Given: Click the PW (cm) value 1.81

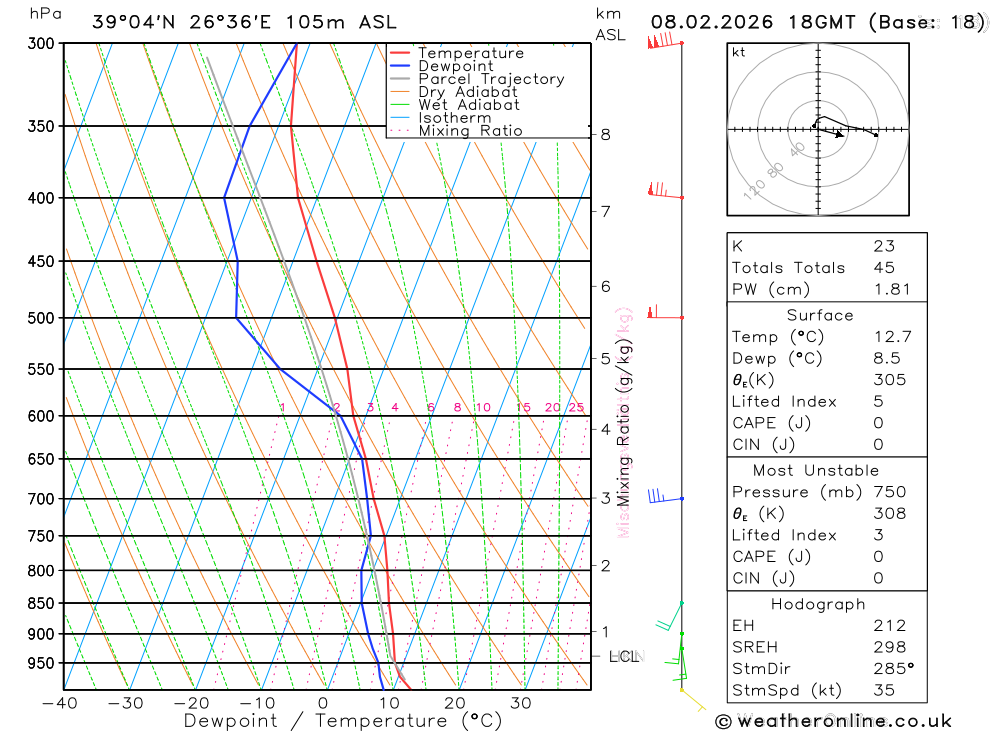Looking at the screenshot, I should tap(892, 290).
